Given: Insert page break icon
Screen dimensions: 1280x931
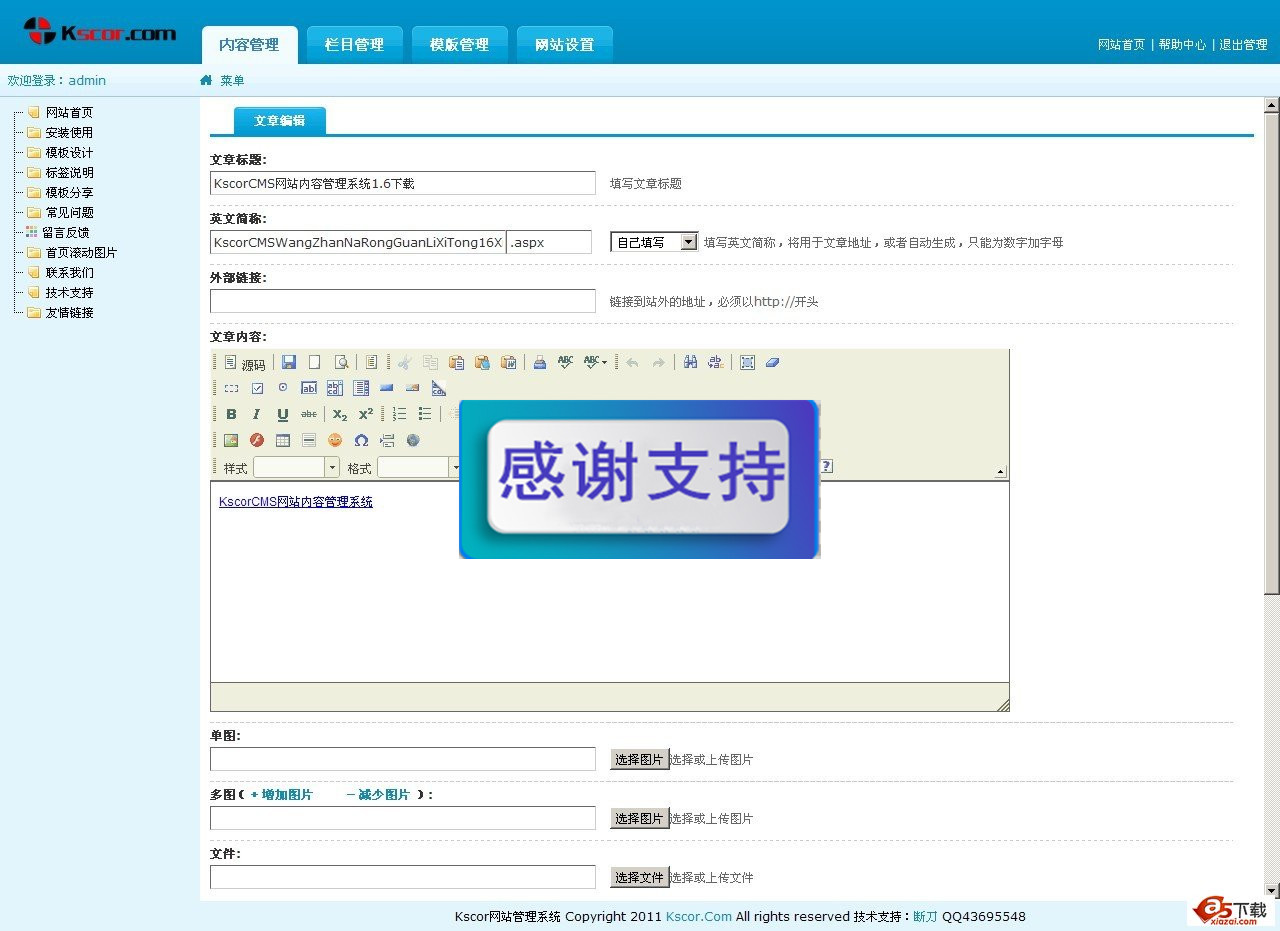Looking at the screenshot, I should 387,440.
